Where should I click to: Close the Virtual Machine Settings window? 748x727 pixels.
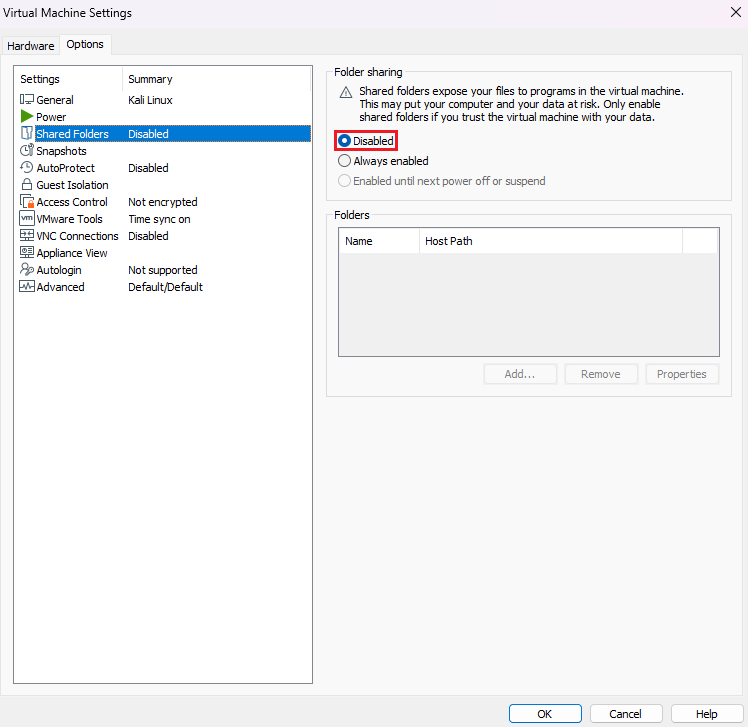[x=735, y=12]
